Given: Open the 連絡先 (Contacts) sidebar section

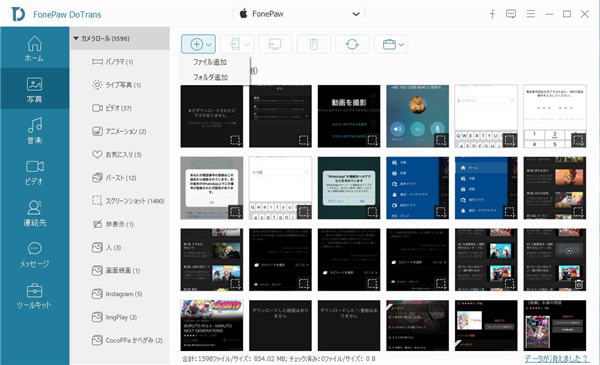Looking at the screenshot, I should click(34, 213).
